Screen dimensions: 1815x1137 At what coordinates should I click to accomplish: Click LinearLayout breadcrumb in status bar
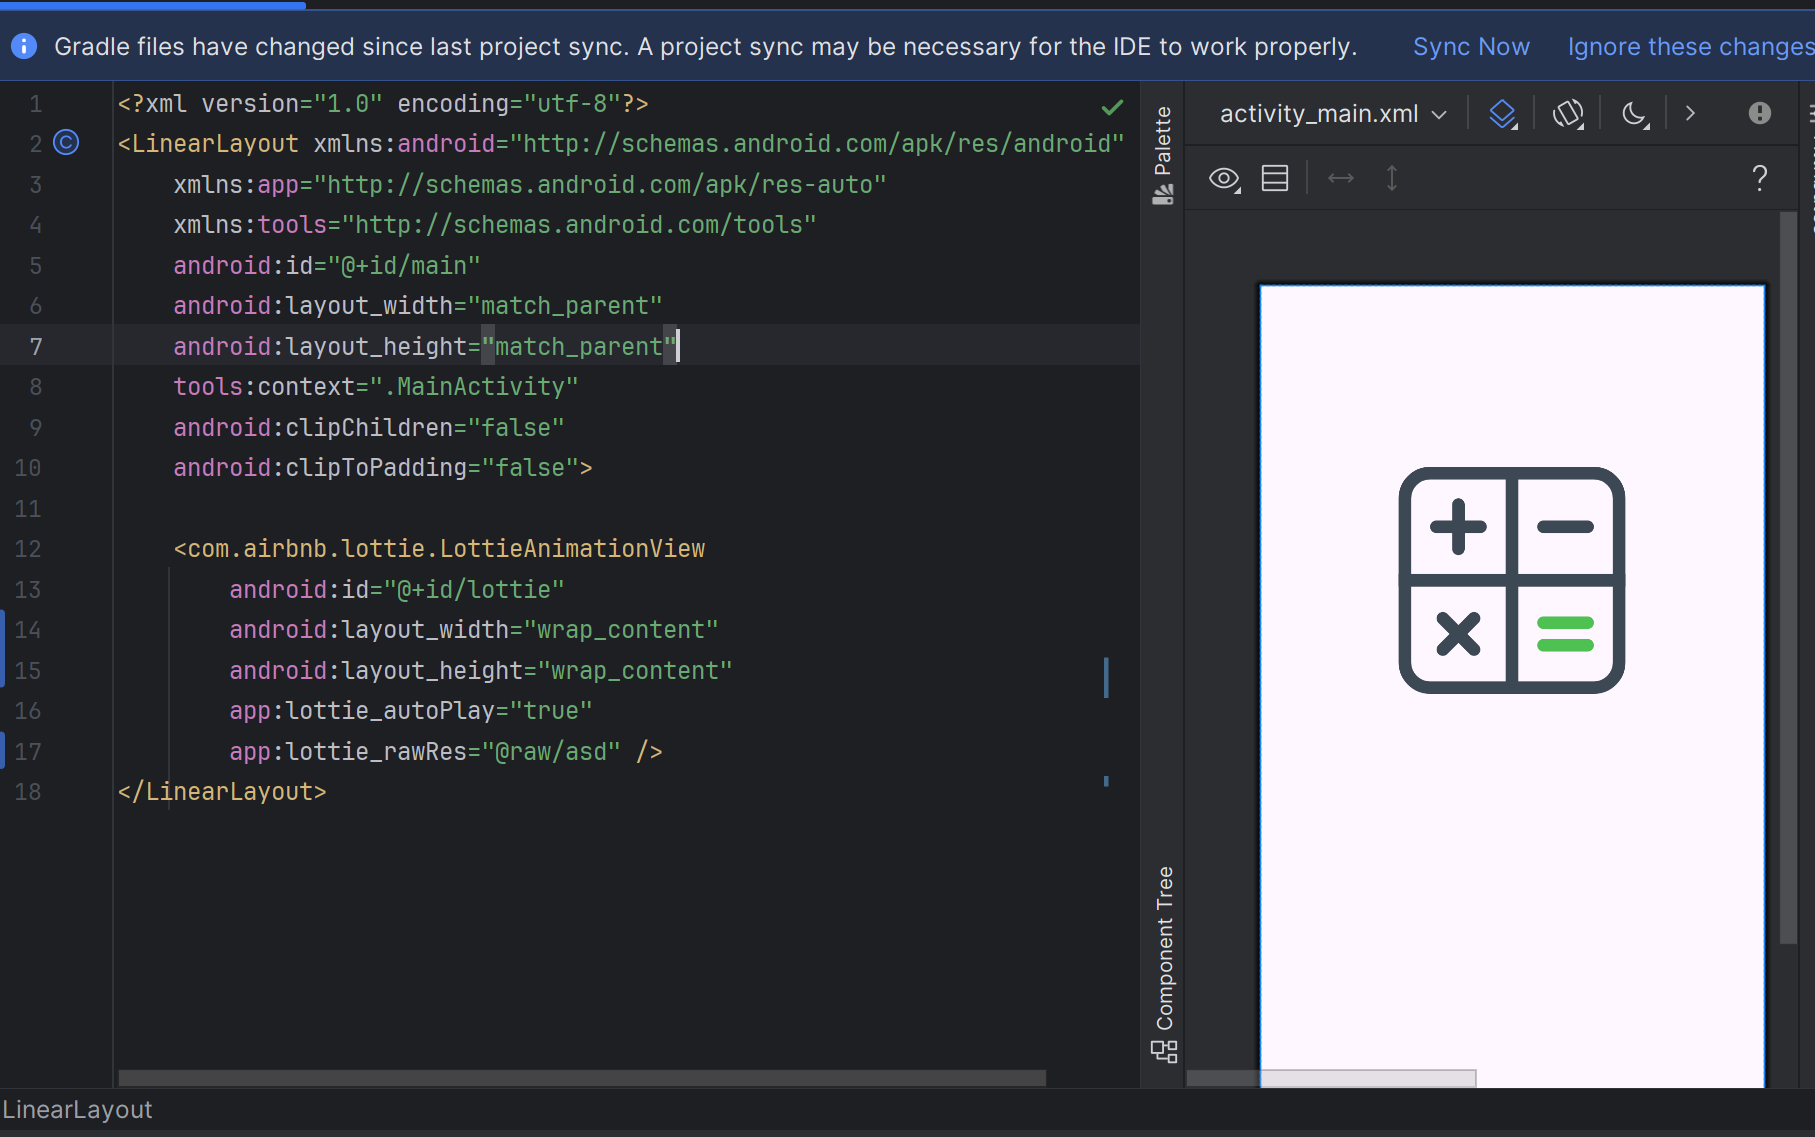coord(78,1110)
